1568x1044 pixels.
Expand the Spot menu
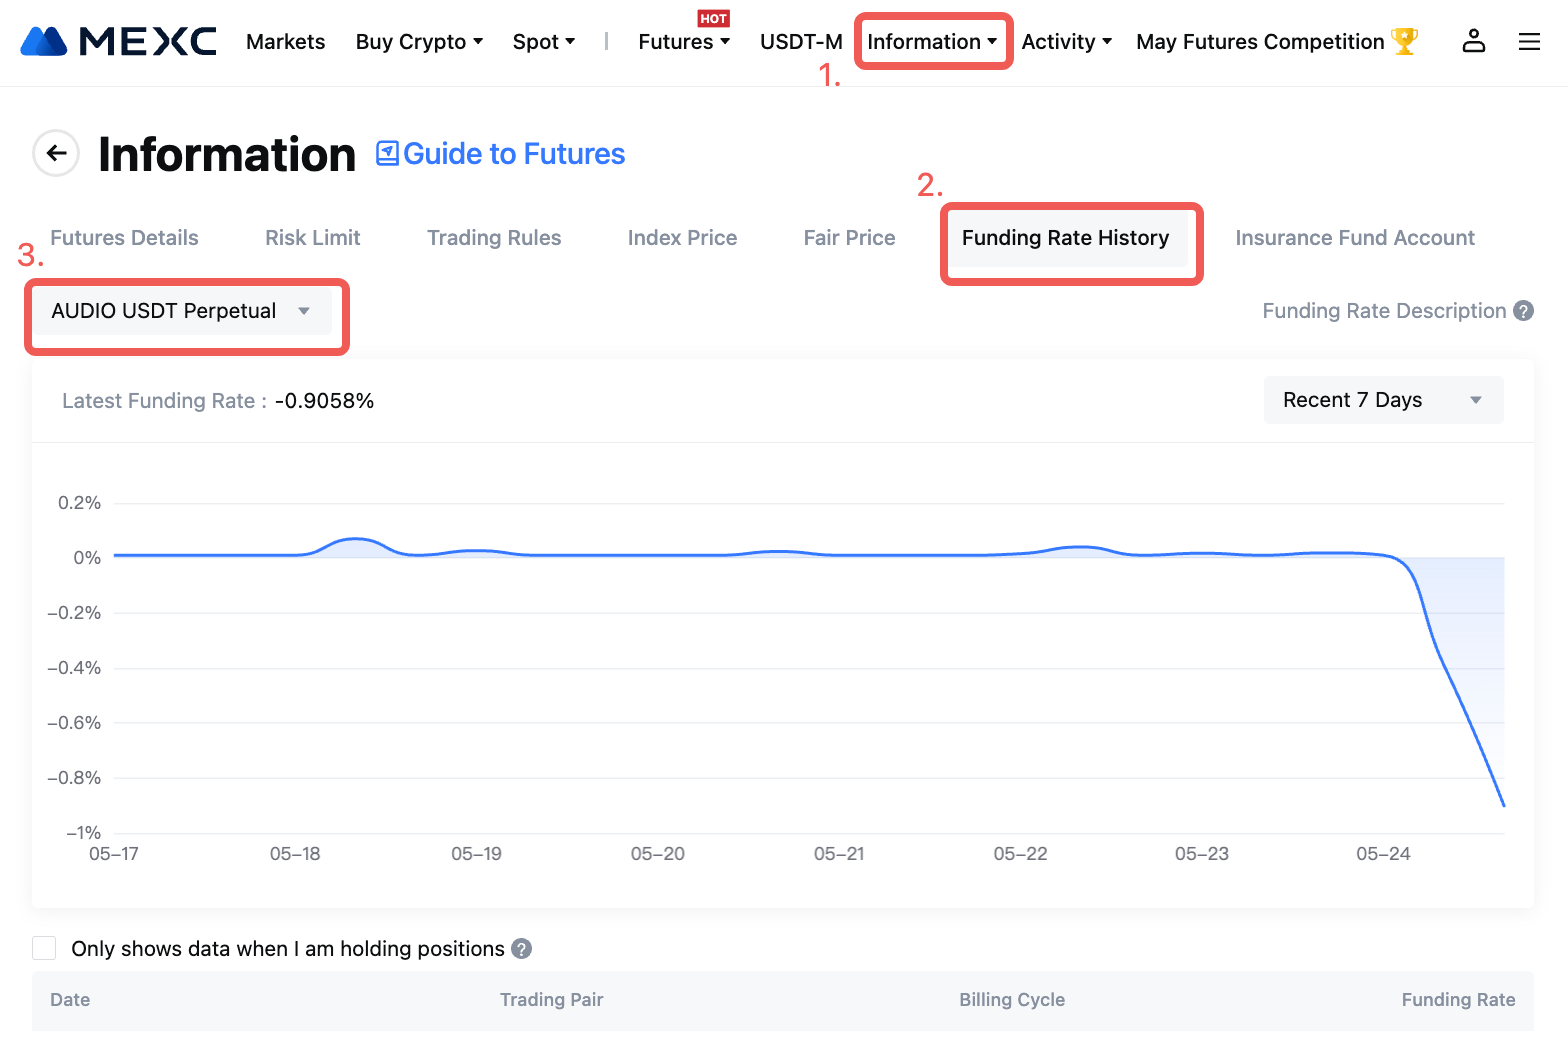[x=544, y=42]
